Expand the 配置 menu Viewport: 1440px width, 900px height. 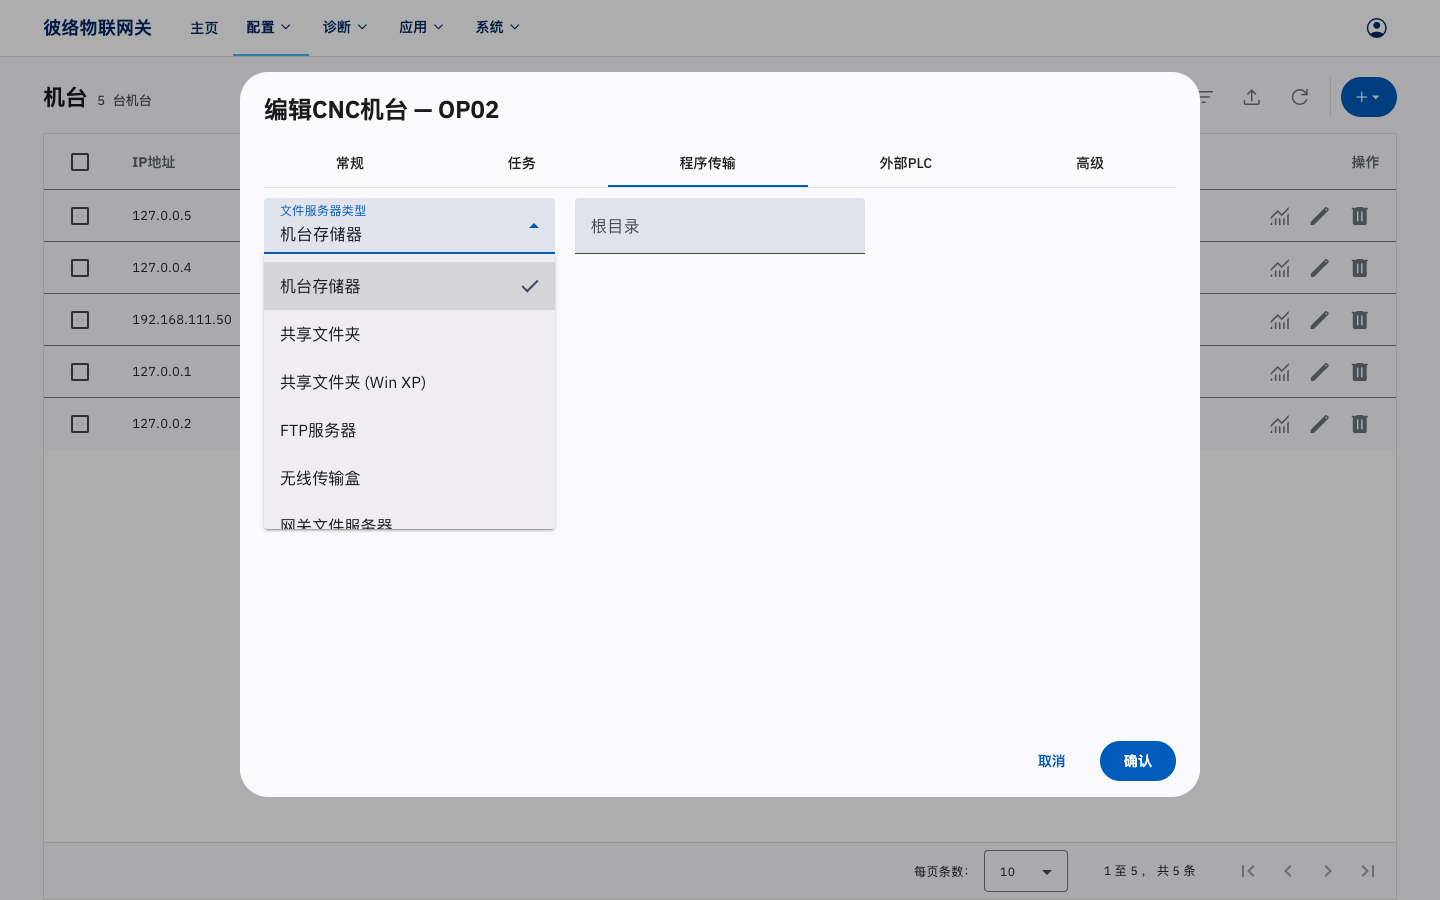(269, 27)
